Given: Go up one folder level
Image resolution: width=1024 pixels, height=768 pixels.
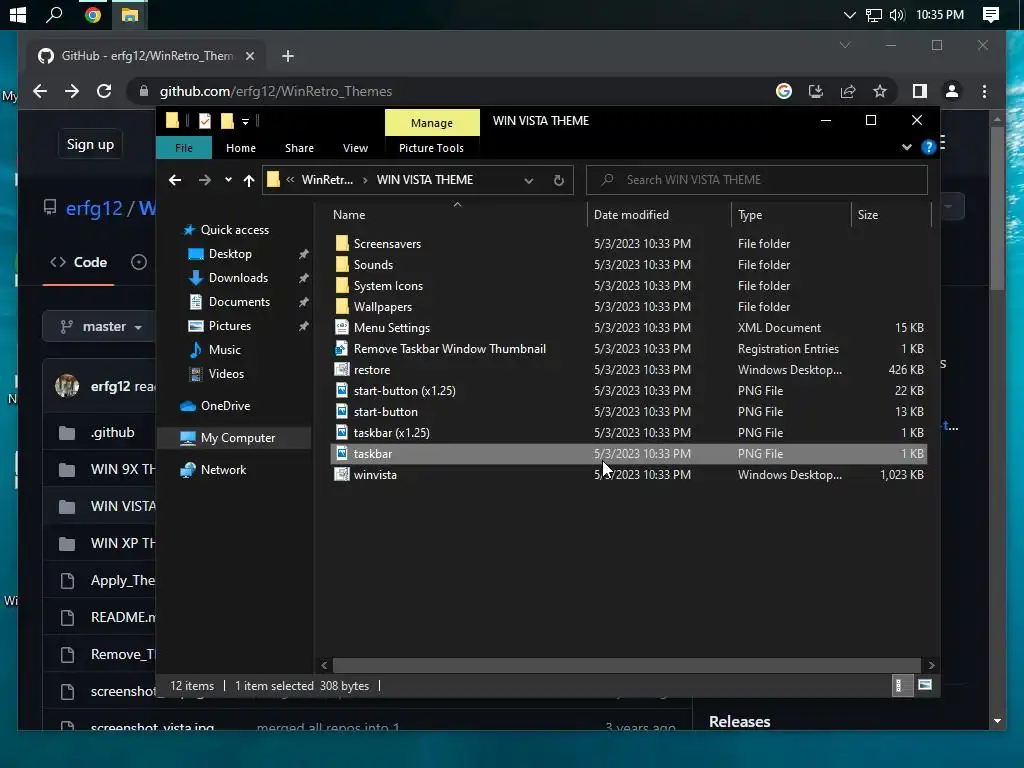Looking at the screenshot, I should click(249, 180).
